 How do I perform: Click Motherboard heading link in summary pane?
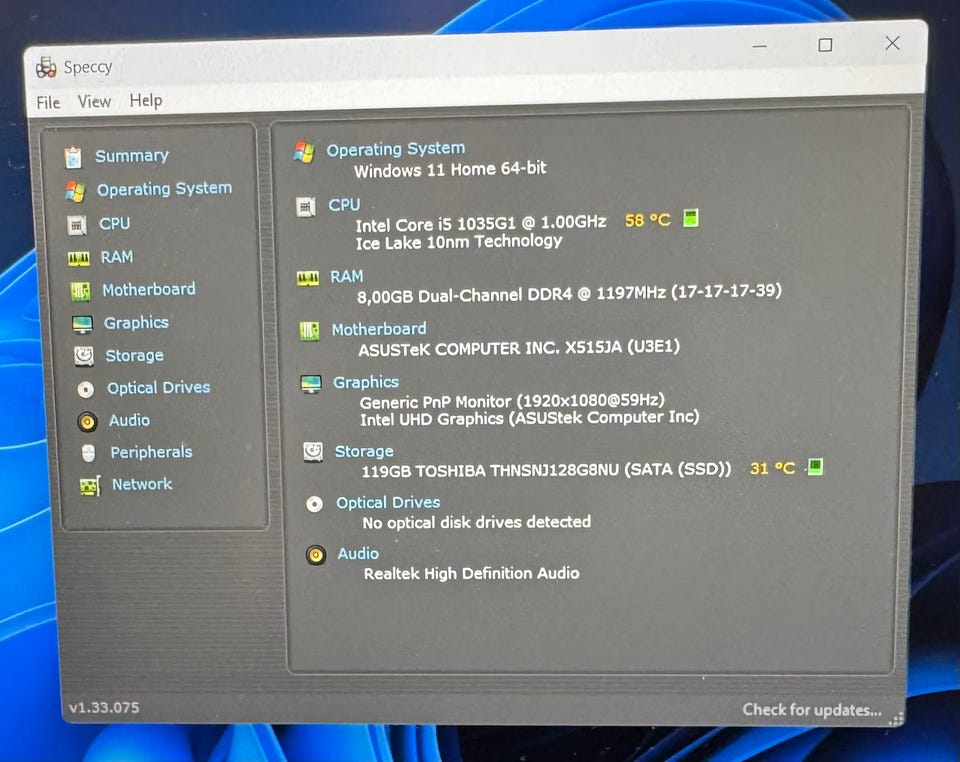[379, 329]
